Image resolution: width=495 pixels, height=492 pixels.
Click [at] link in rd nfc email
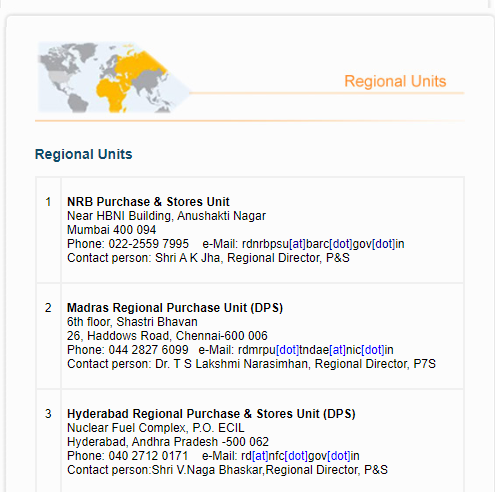pyautogui.click(x=260, y=456)
